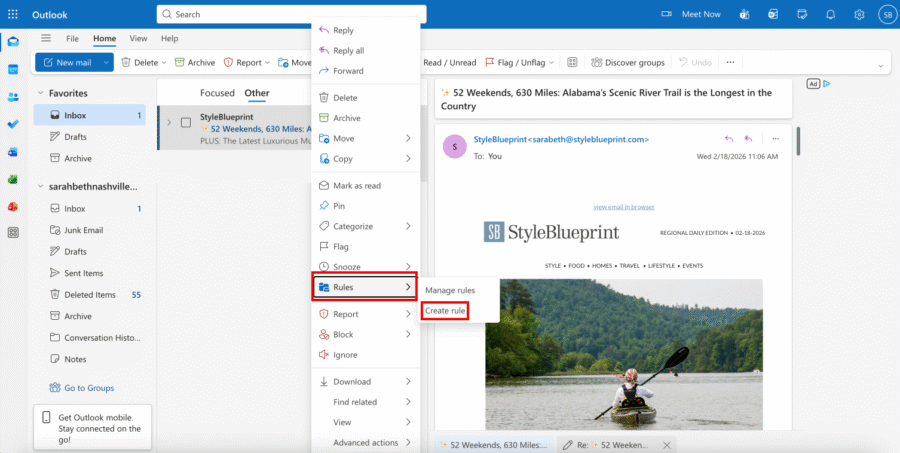Open New mail dropdown arrow
This screenshot has width=900, height=453.
106,63
